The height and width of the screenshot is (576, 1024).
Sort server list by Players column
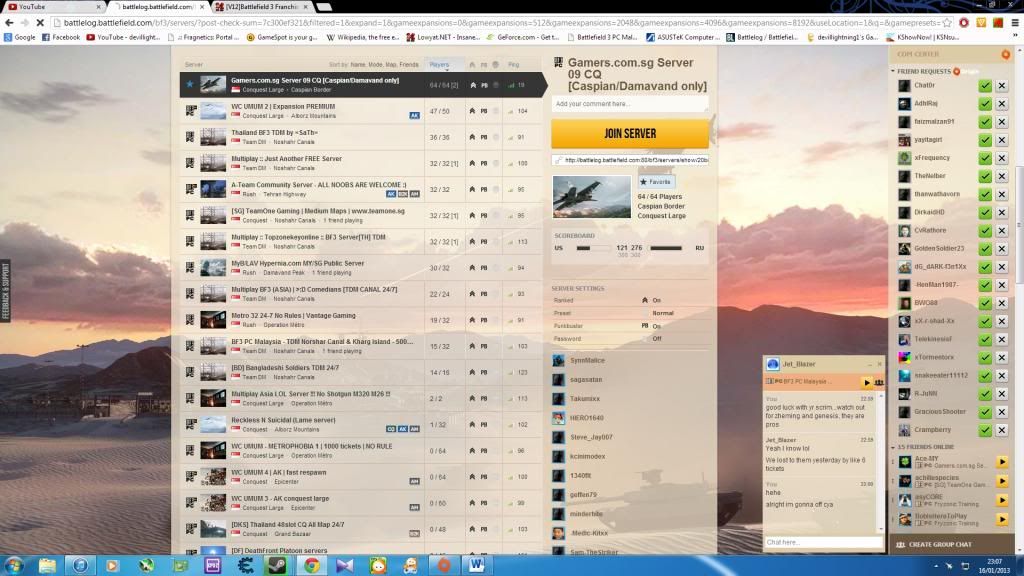(x=439, y=64)
